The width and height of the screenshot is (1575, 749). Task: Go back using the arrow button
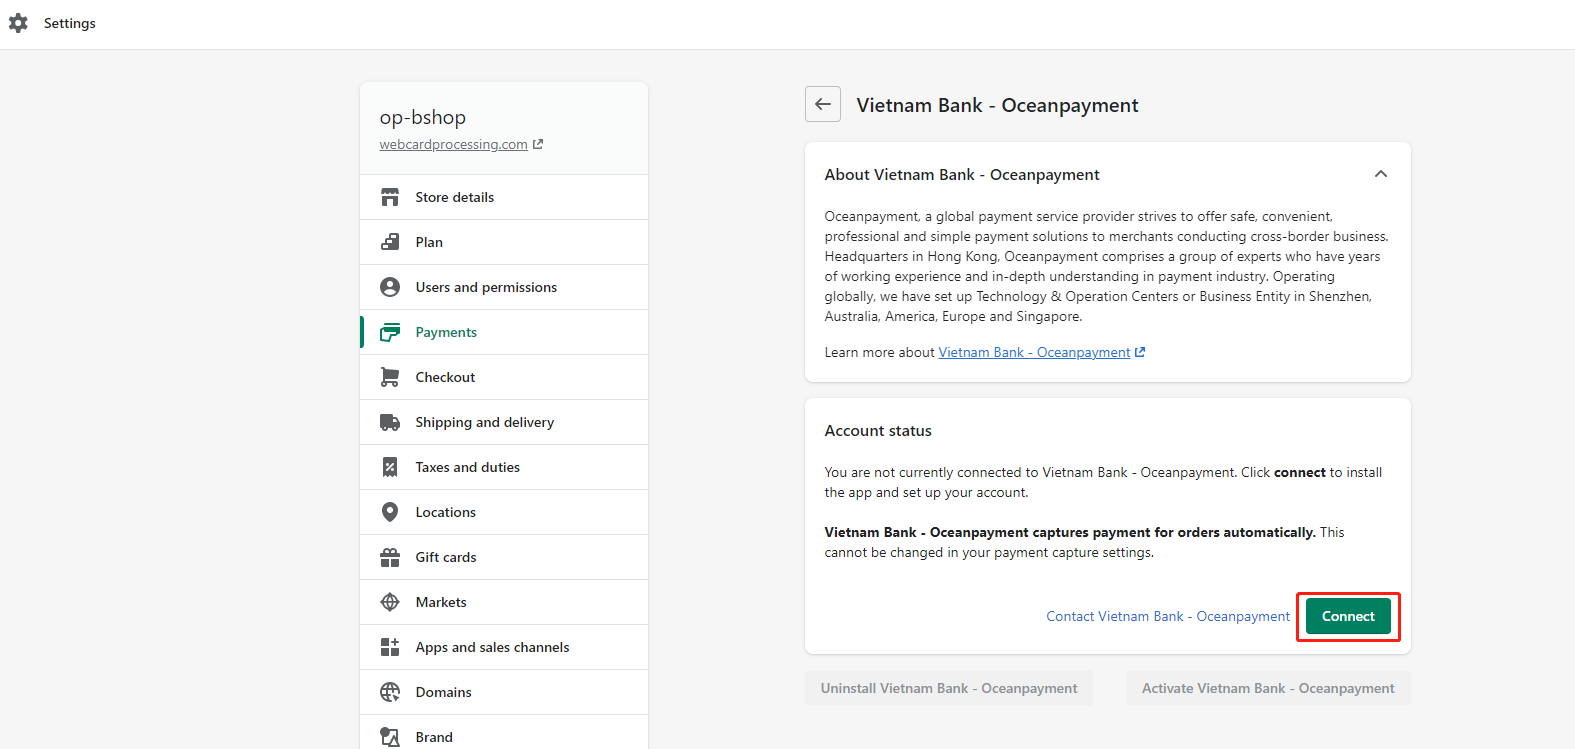[822, 104]
